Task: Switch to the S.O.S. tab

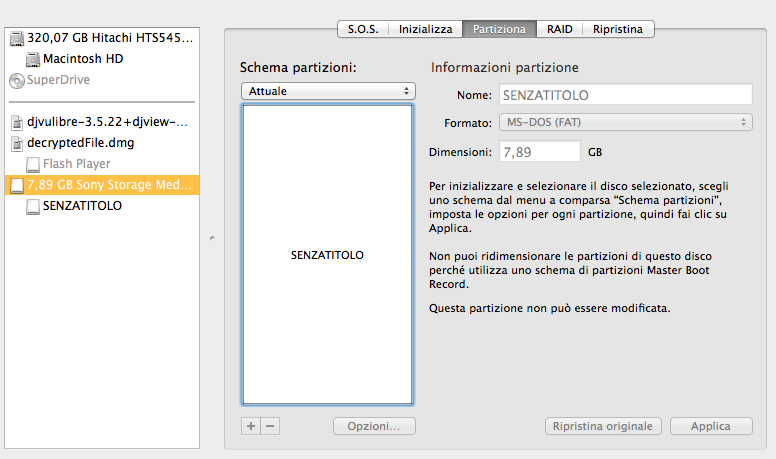Action: (x=362, y=29)
